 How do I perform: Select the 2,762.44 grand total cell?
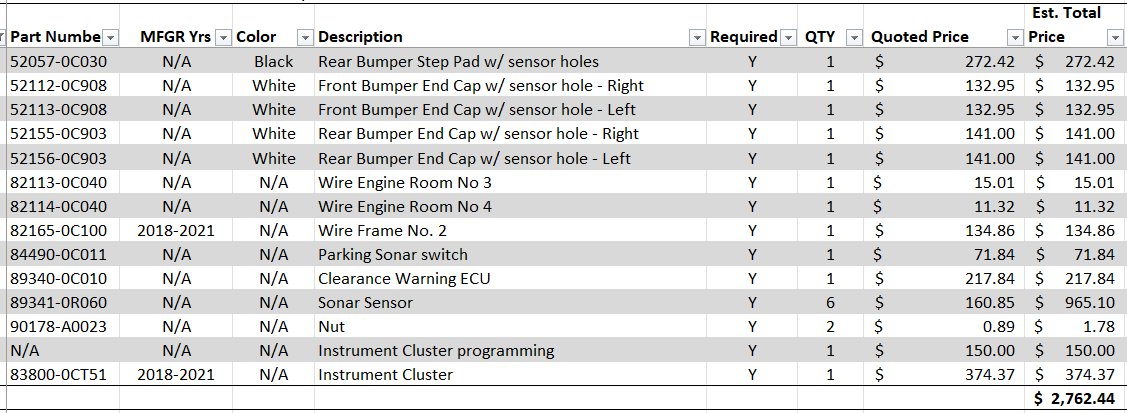pos(1075,398)
